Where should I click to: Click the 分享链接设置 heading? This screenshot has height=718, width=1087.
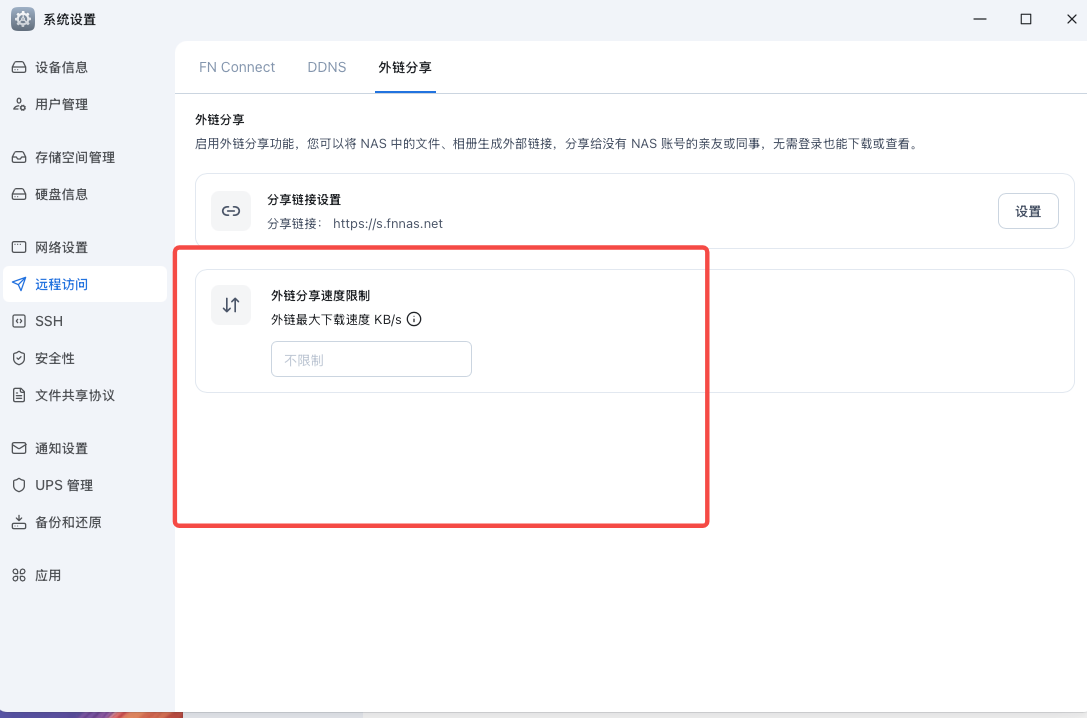pyautogui.click(x=304, y=200)
